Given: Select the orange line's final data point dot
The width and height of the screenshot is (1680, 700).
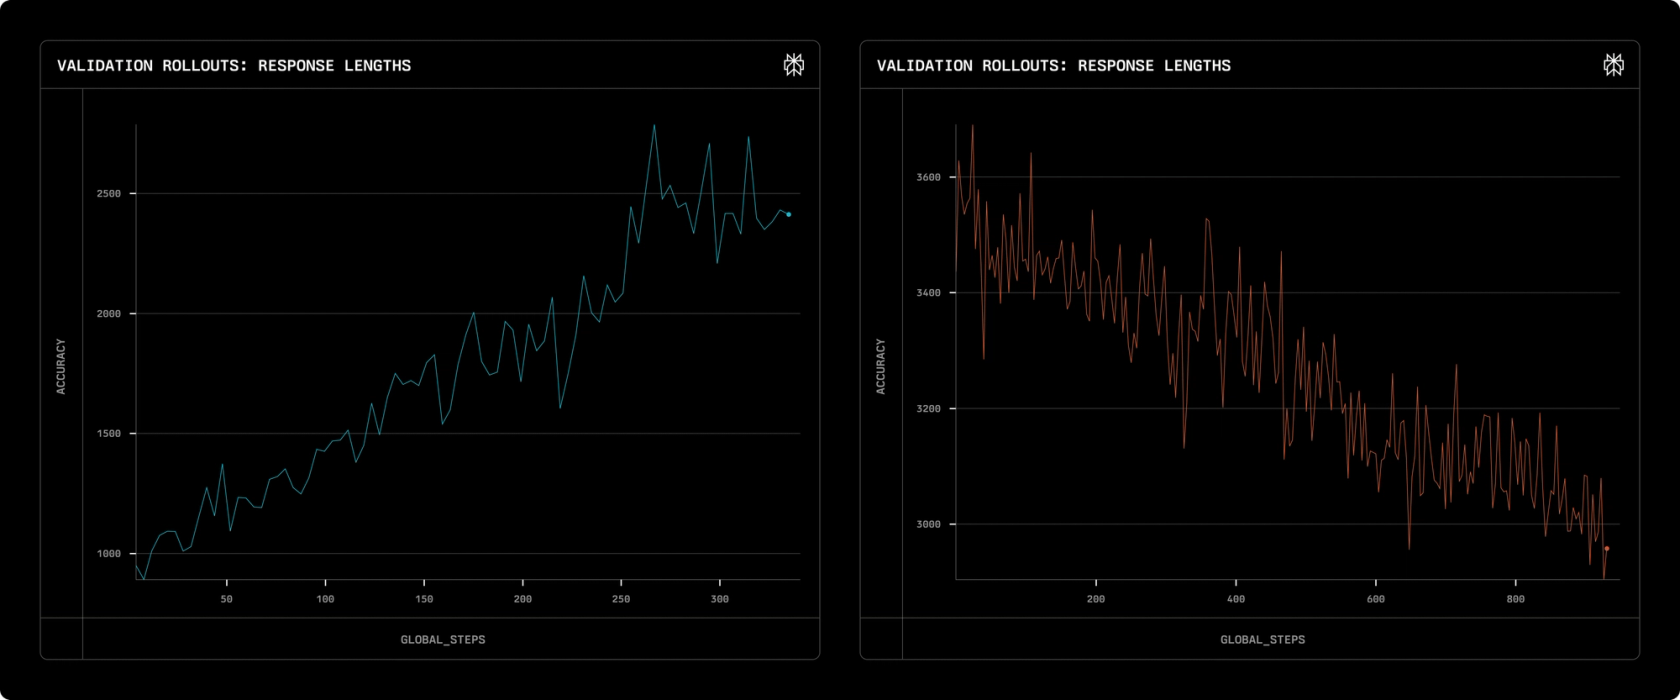Looking at the screenshot, I should tap(1607, 548).
